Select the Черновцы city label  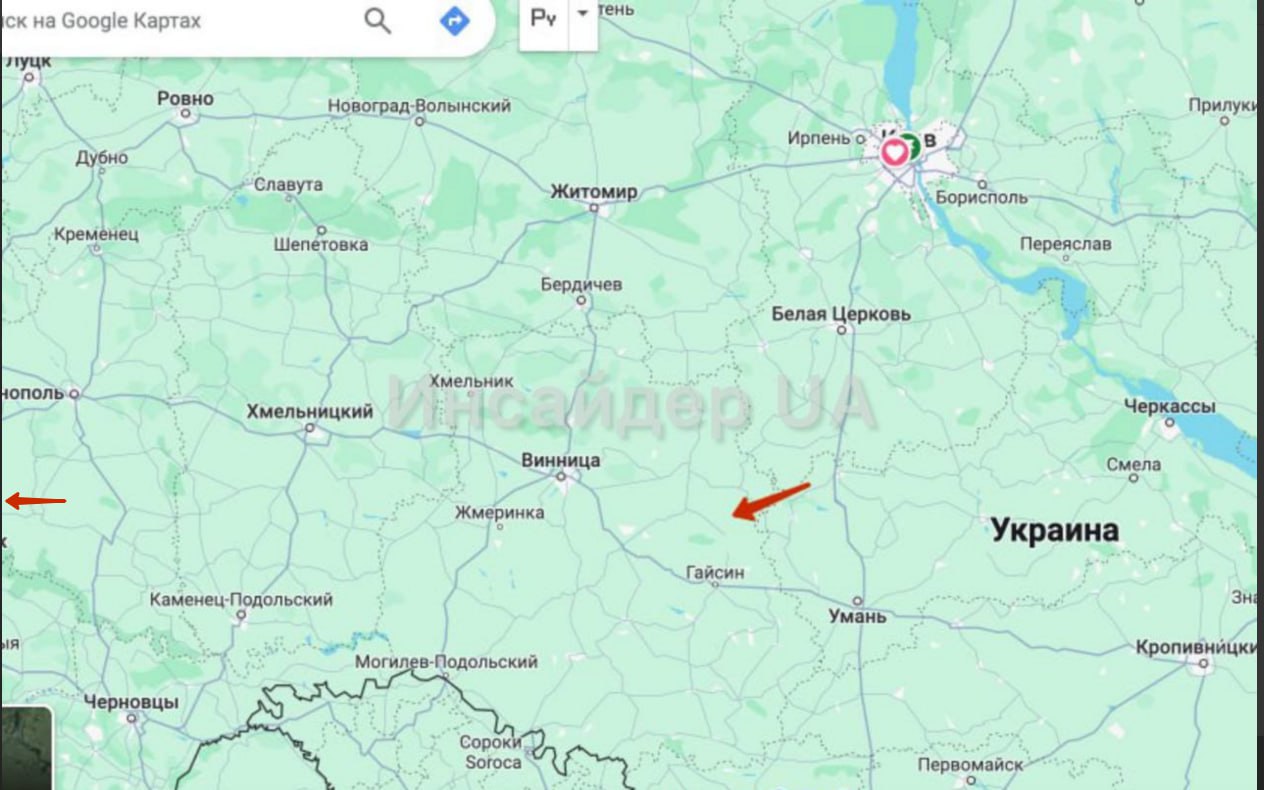[131, 703]
